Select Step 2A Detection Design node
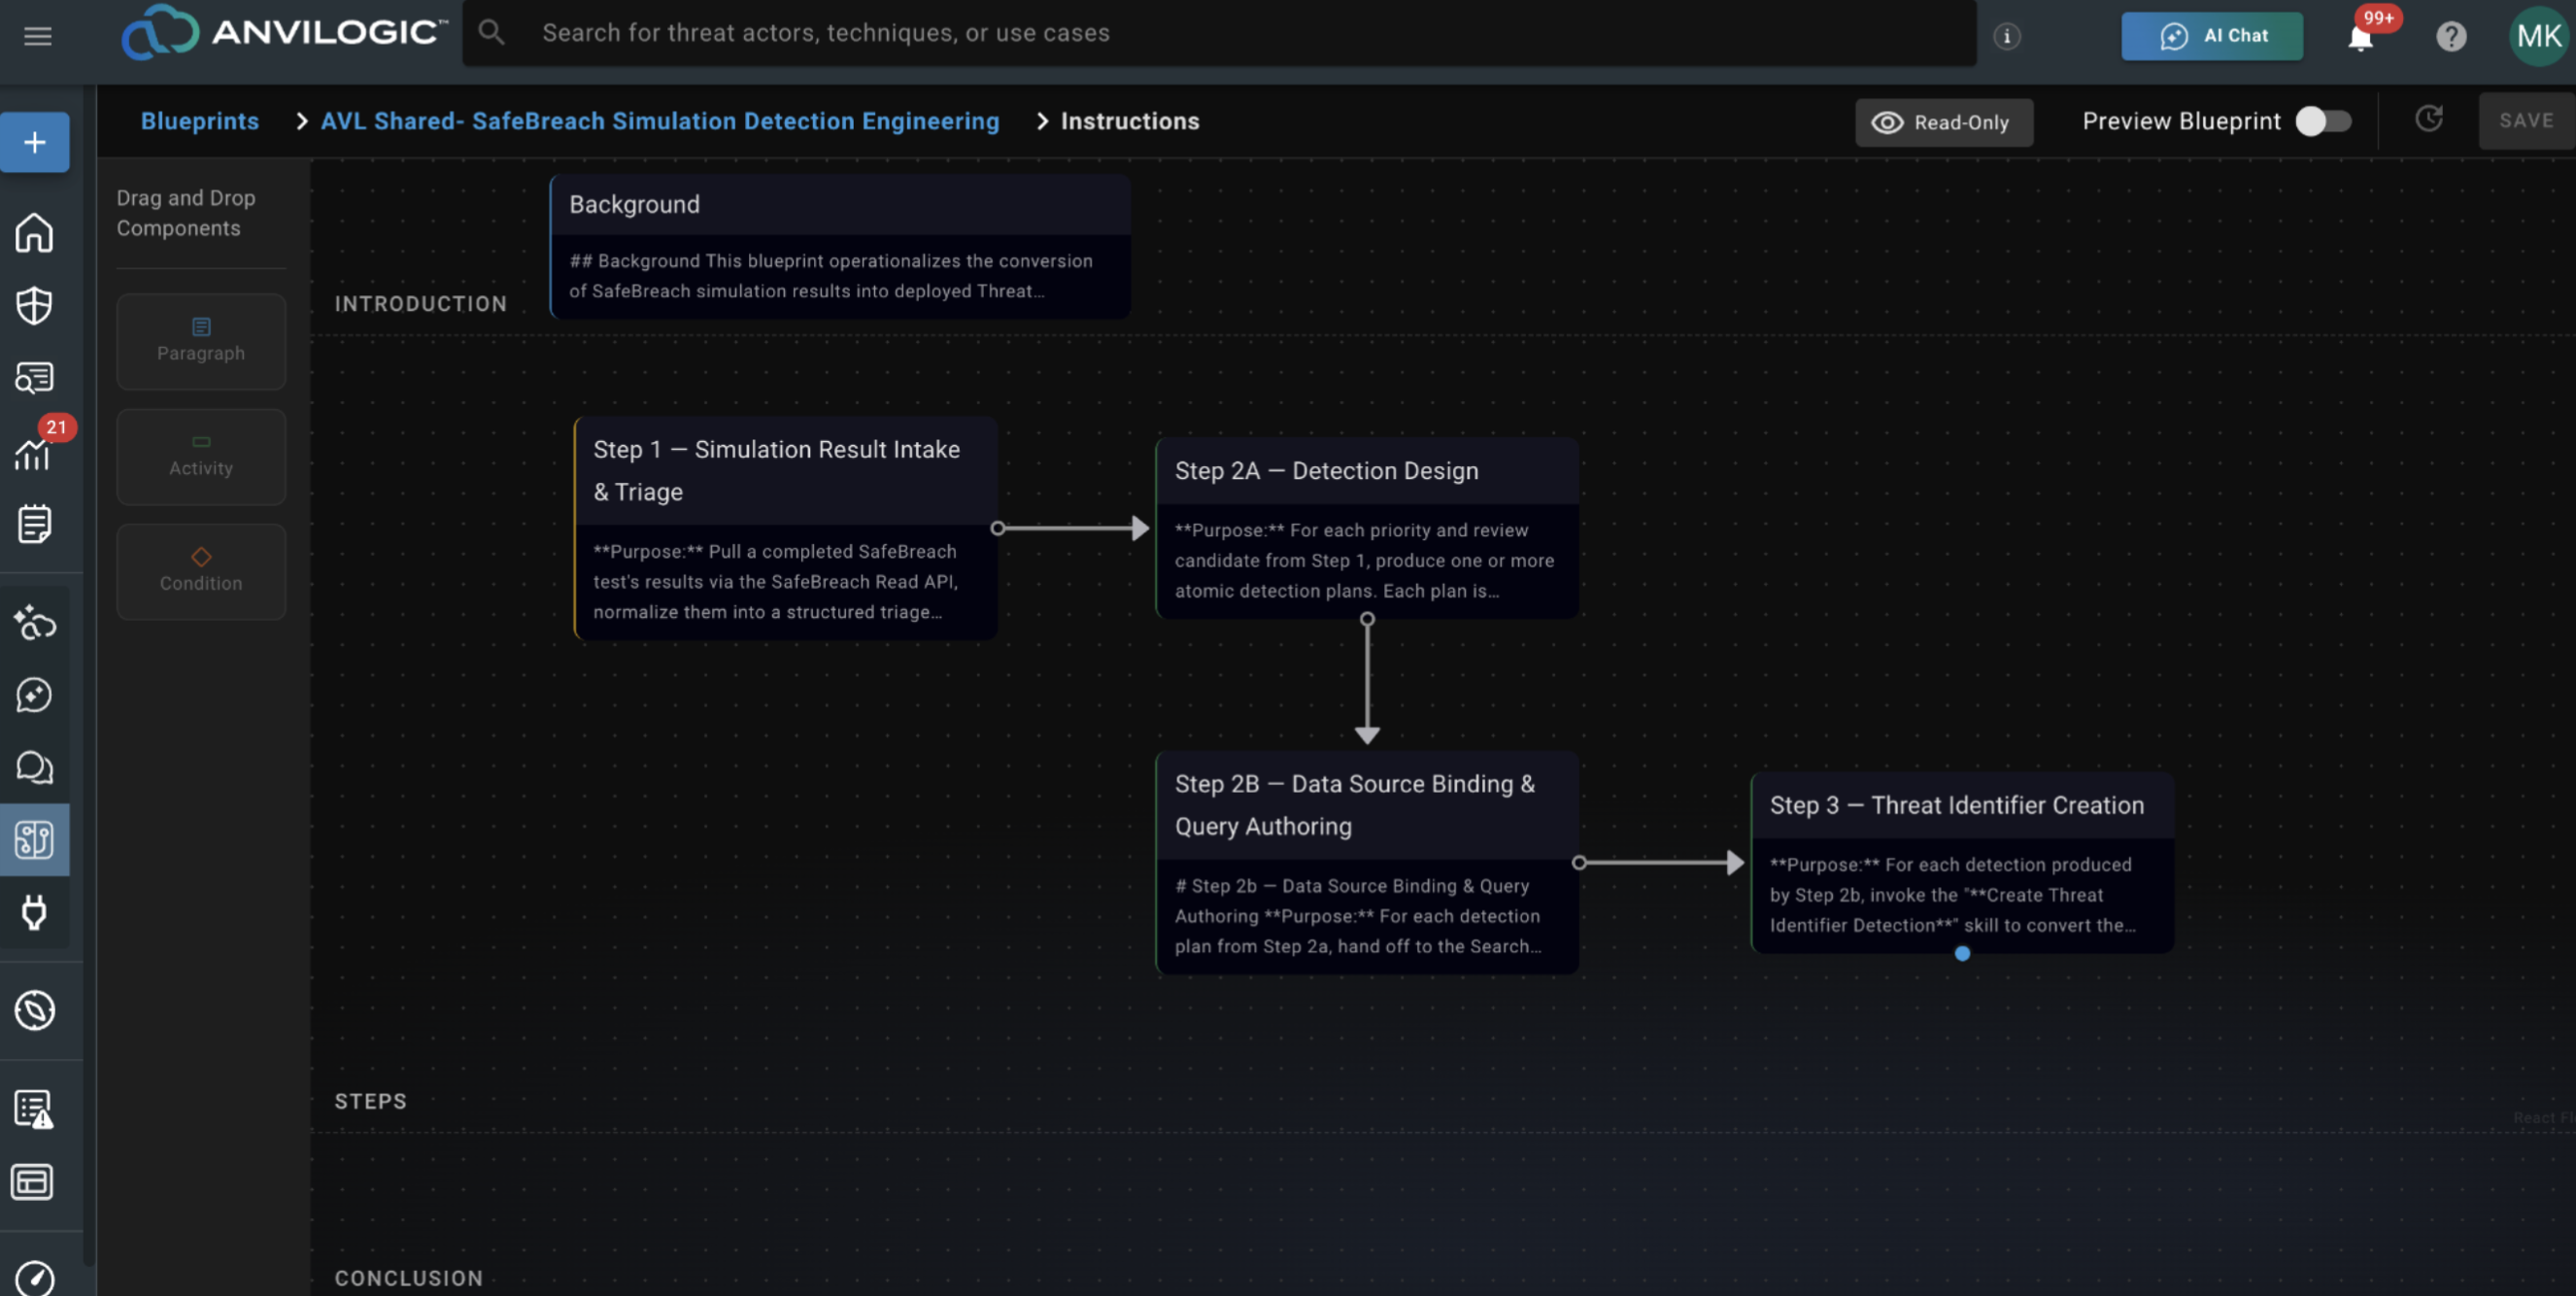Viewport: 2576px width, 1296px height. tap(1367, 527)
